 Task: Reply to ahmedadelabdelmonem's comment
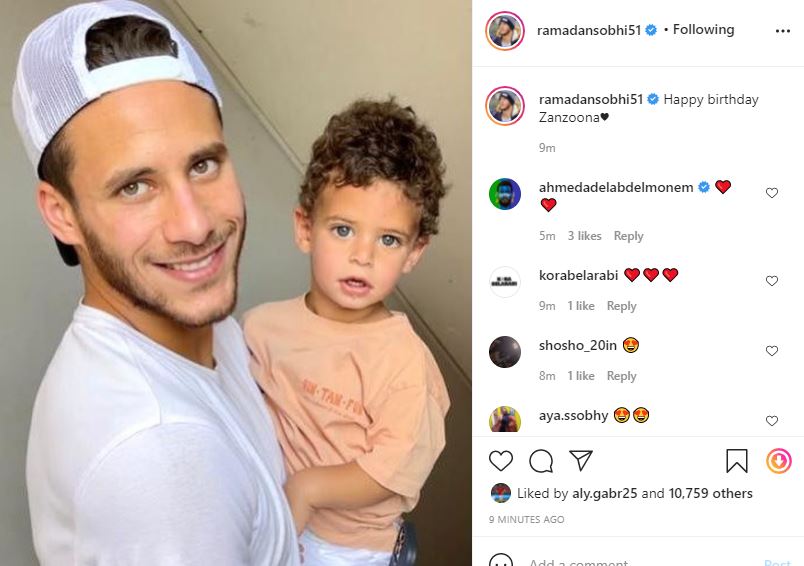tap(628, 236)
